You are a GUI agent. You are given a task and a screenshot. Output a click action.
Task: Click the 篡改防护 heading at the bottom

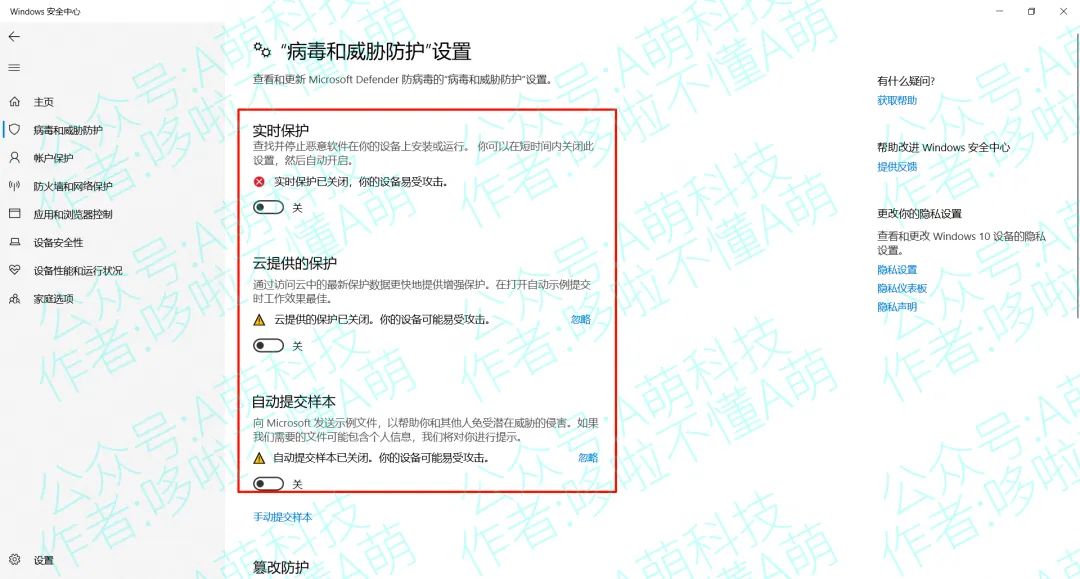pos(280,567)
